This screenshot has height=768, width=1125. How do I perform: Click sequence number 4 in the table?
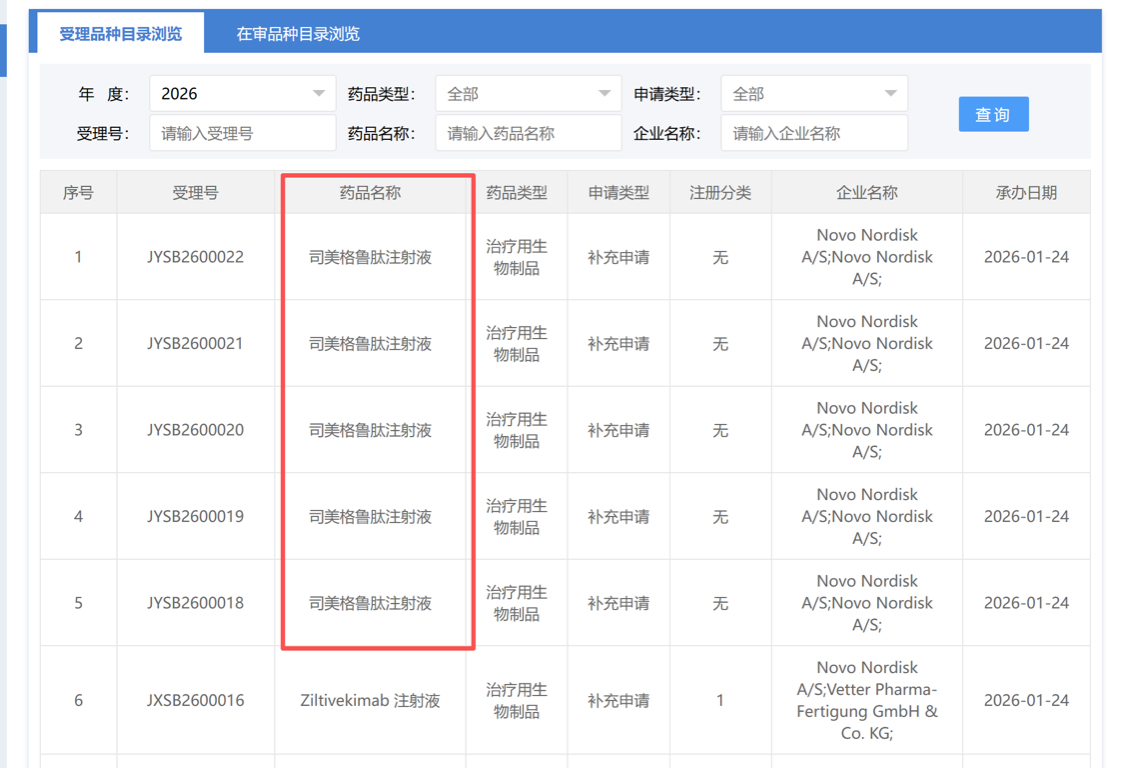point(78,516)
